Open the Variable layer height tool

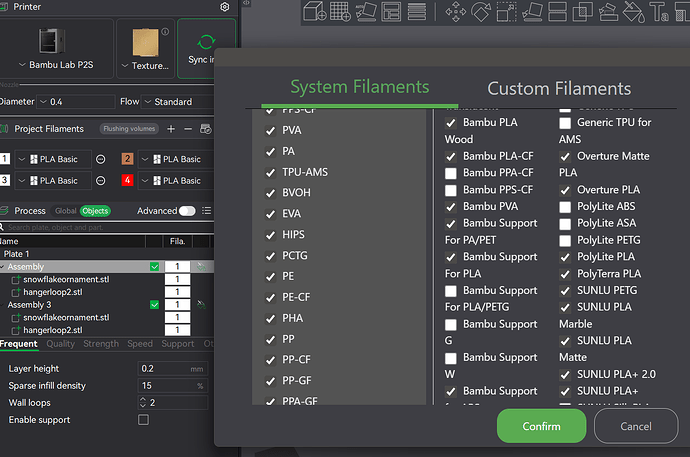(x=417, y=11)
